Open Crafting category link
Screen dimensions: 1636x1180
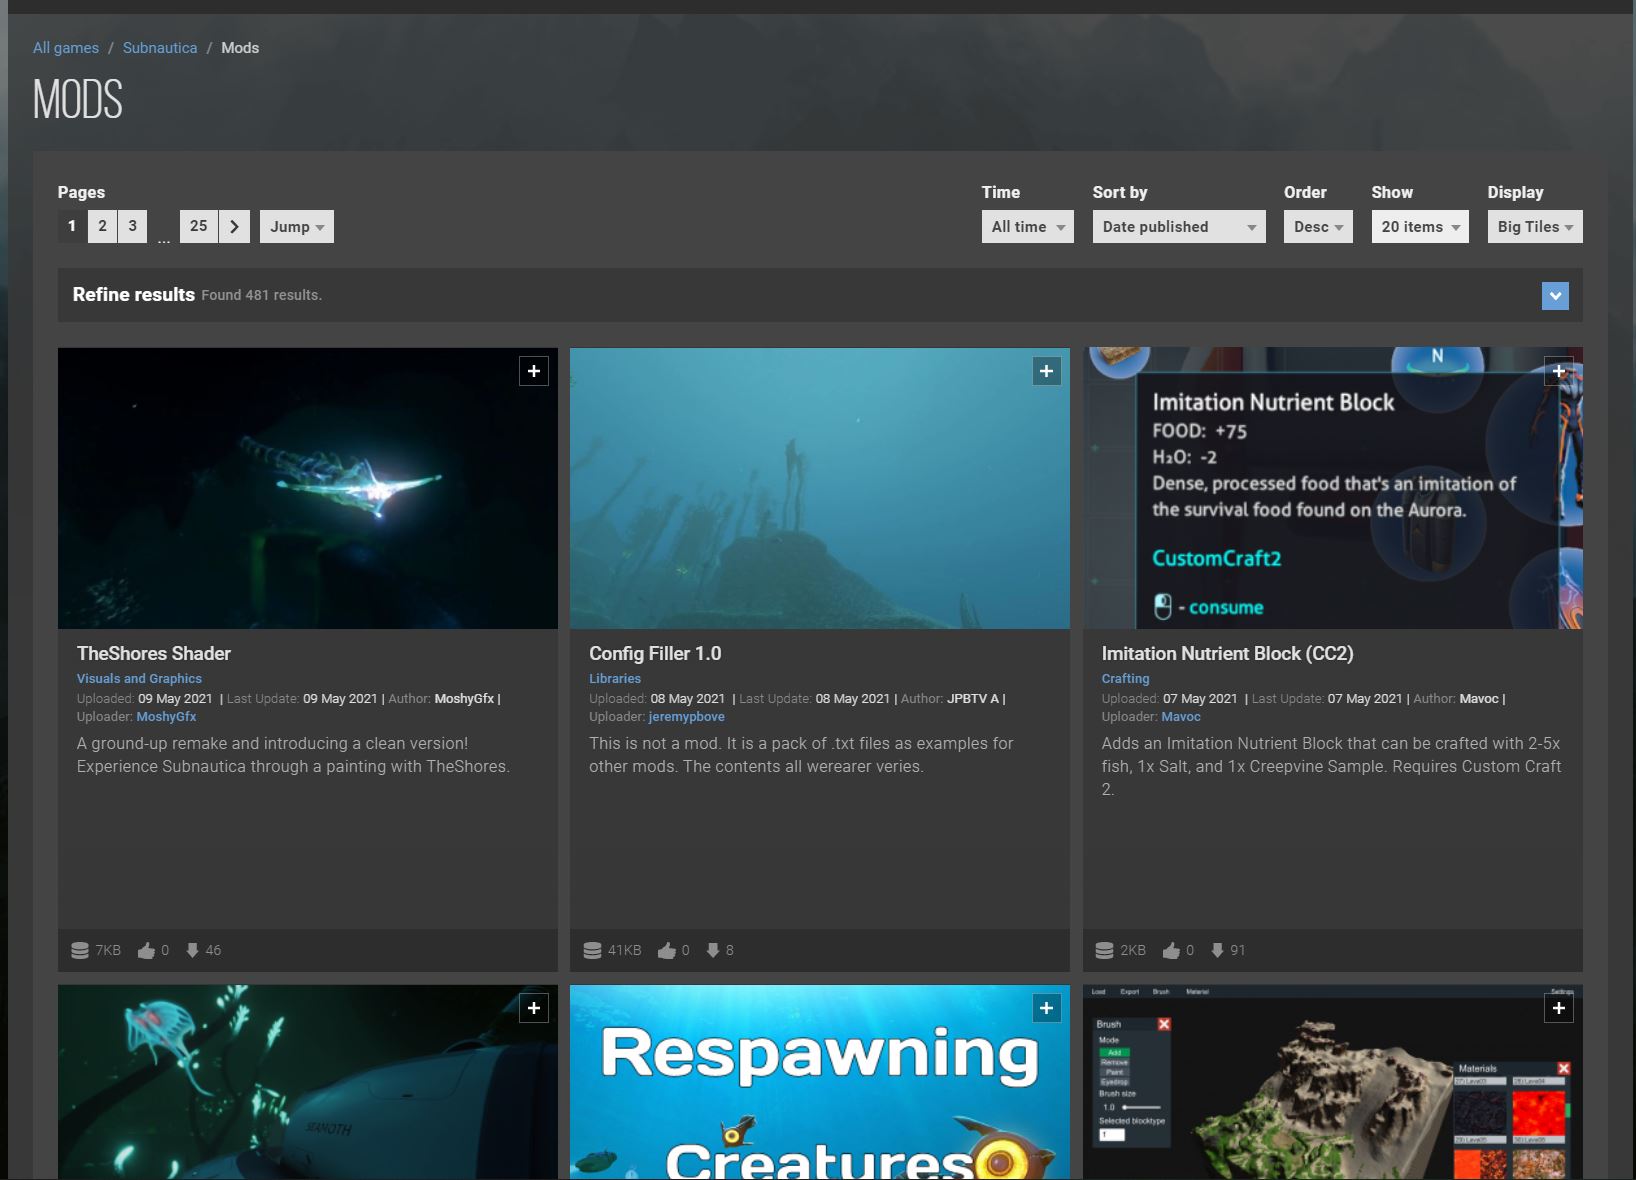point(1125,678)
